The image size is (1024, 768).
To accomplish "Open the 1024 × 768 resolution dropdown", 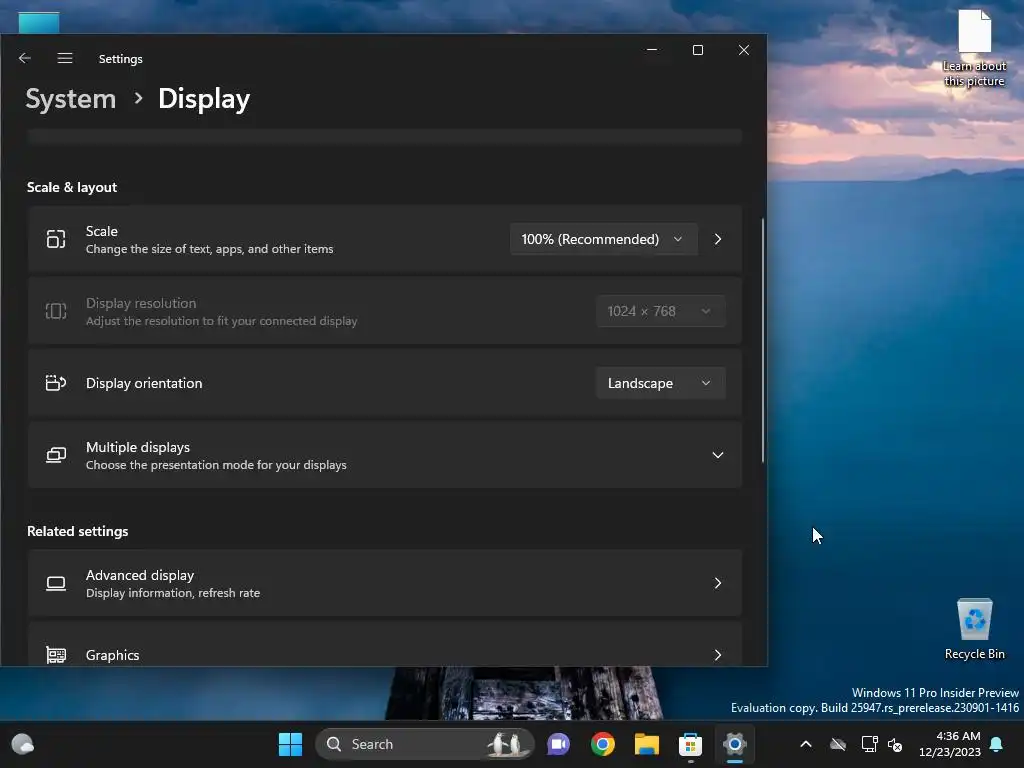I will tap(660, 311).
